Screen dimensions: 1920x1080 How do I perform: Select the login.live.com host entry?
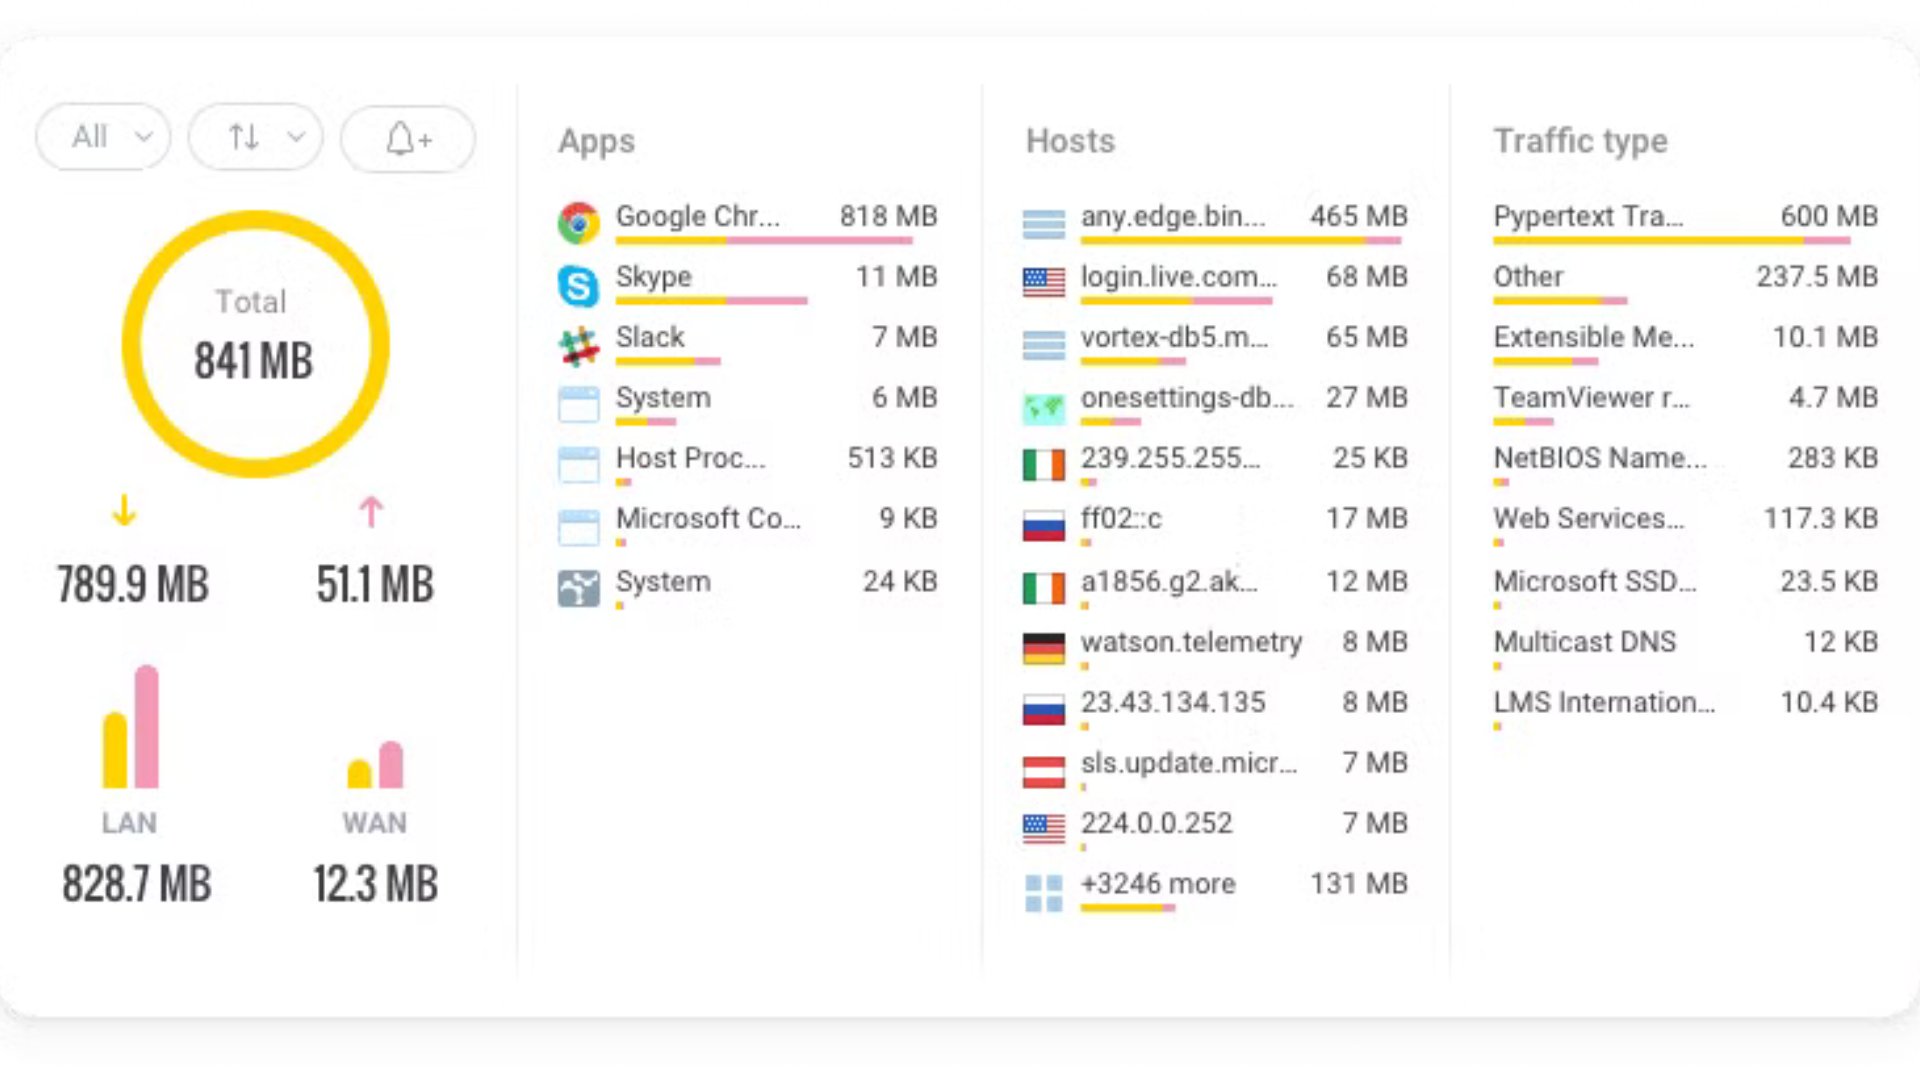click(x=1178, y=277)
